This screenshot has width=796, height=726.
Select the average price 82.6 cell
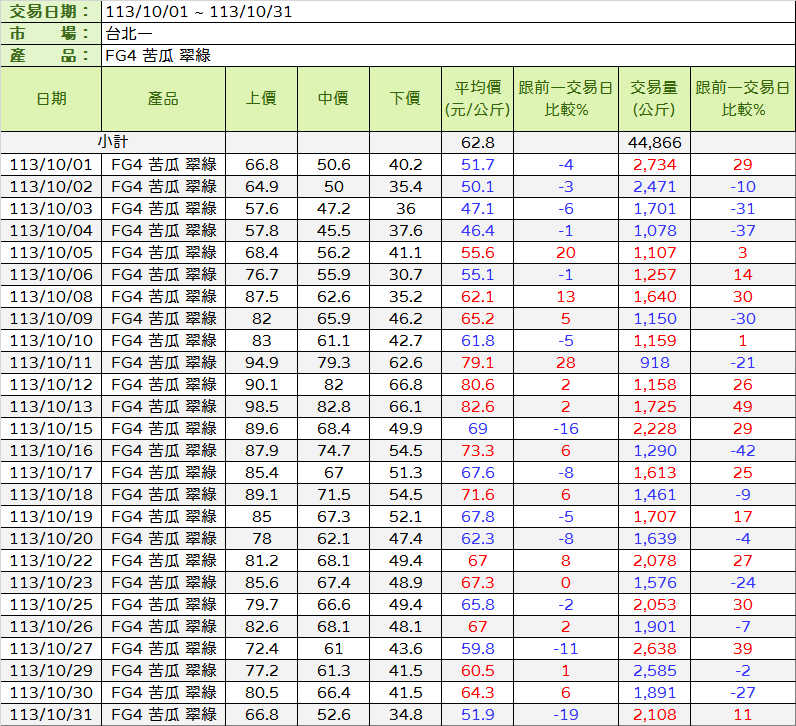(478, 406)
